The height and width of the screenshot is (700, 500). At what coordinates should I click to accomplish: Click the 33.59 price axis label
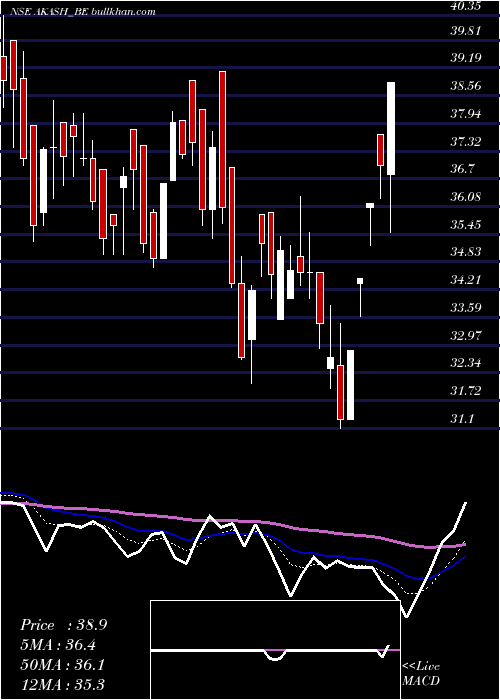(465, 308)
